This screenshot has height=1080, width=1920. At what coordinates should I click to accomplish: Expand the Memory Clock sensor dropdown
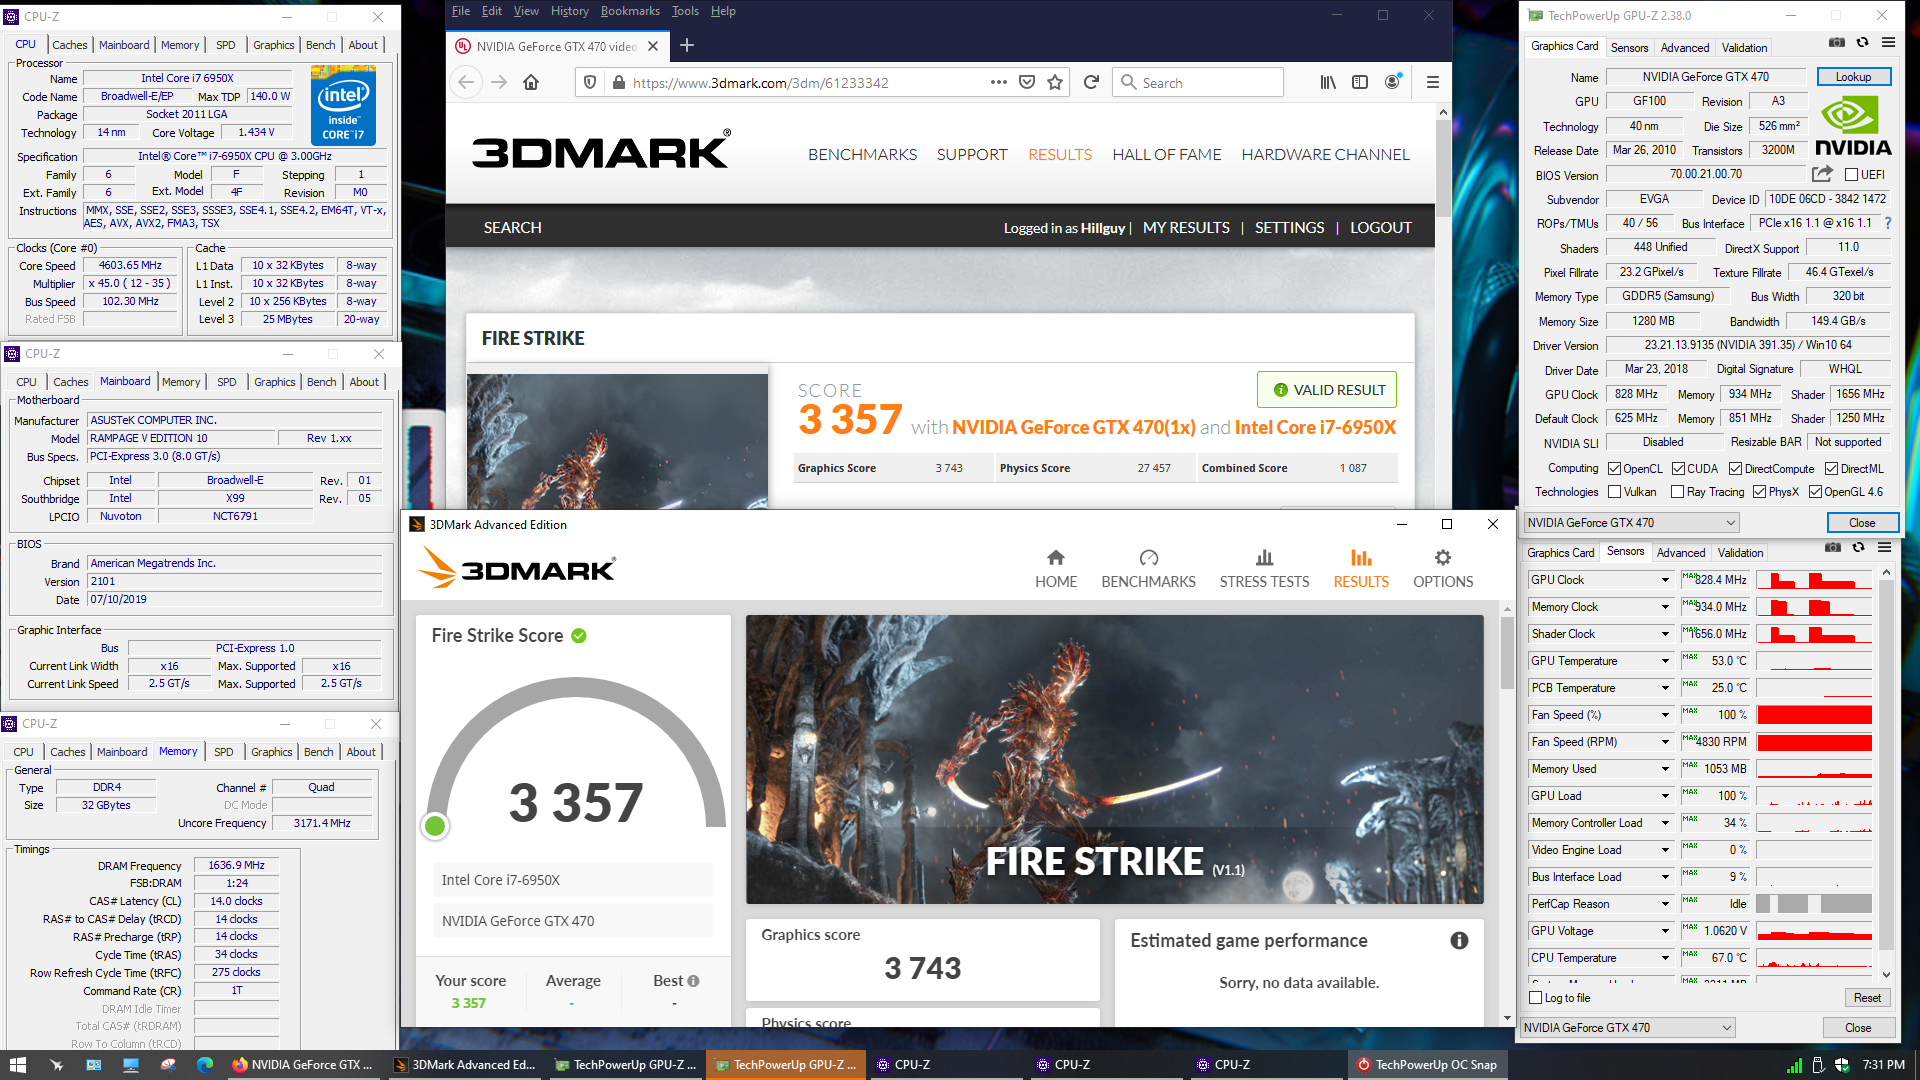(1665, 607)
